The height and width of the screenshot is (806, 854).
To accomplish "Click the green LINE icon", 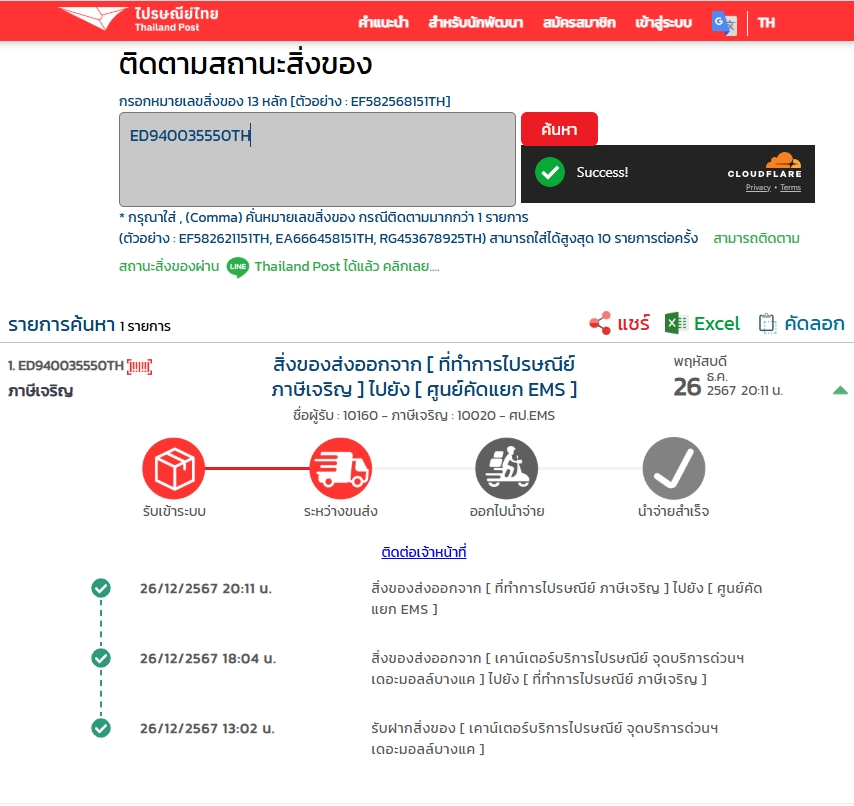I will (x=237, y=267).
